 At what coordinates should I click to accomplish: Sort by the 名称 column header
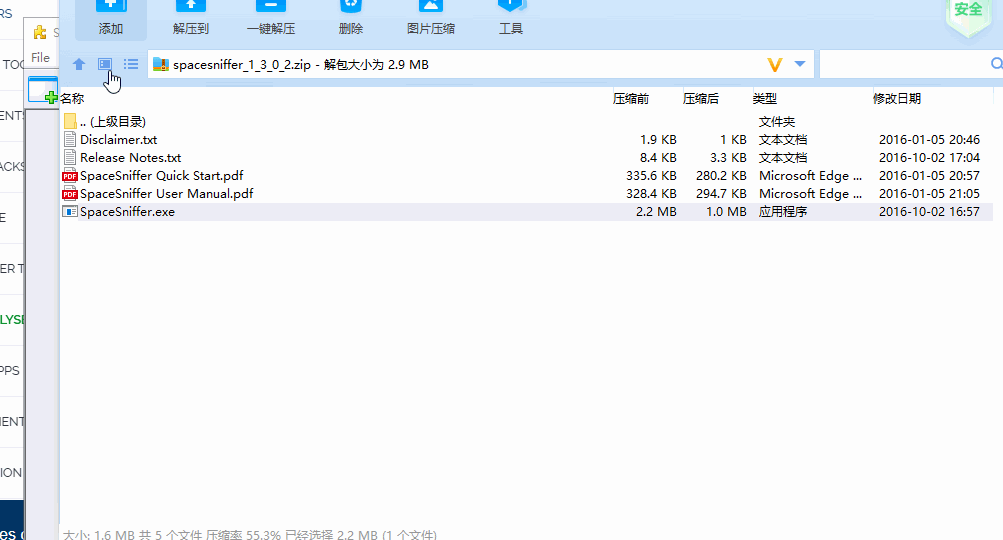click(72, 99)
